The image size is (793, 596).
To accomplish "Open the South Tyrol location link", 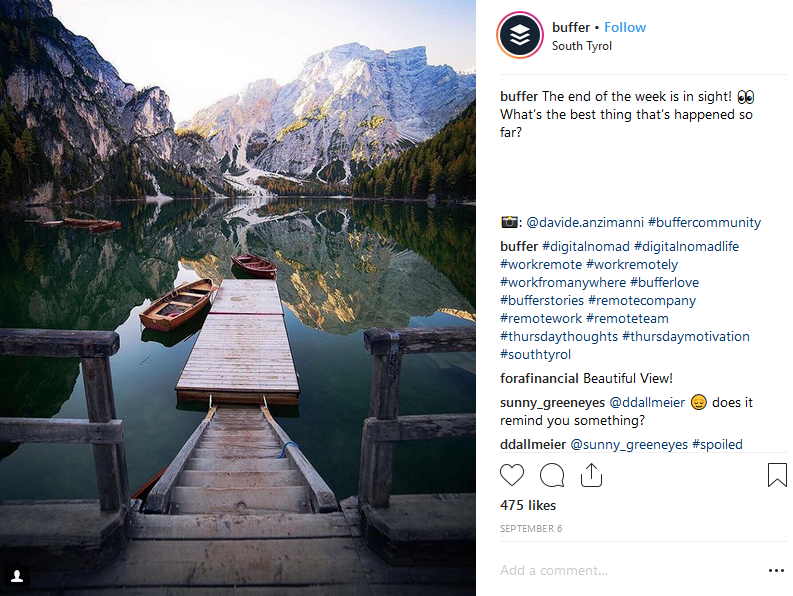I will 582,46.
